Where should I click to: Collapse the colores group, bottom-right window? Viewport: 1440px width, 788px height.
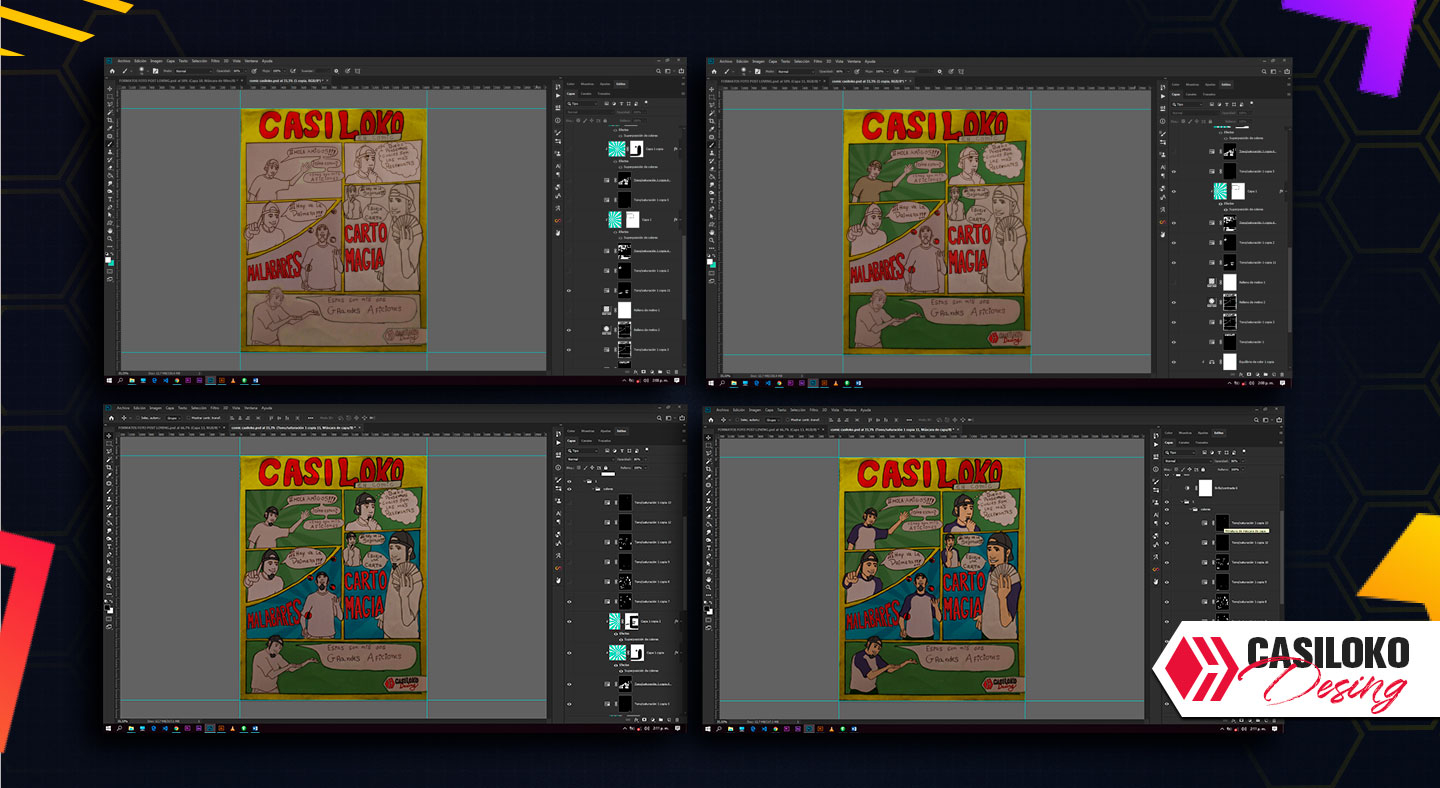pos(1191,509)
